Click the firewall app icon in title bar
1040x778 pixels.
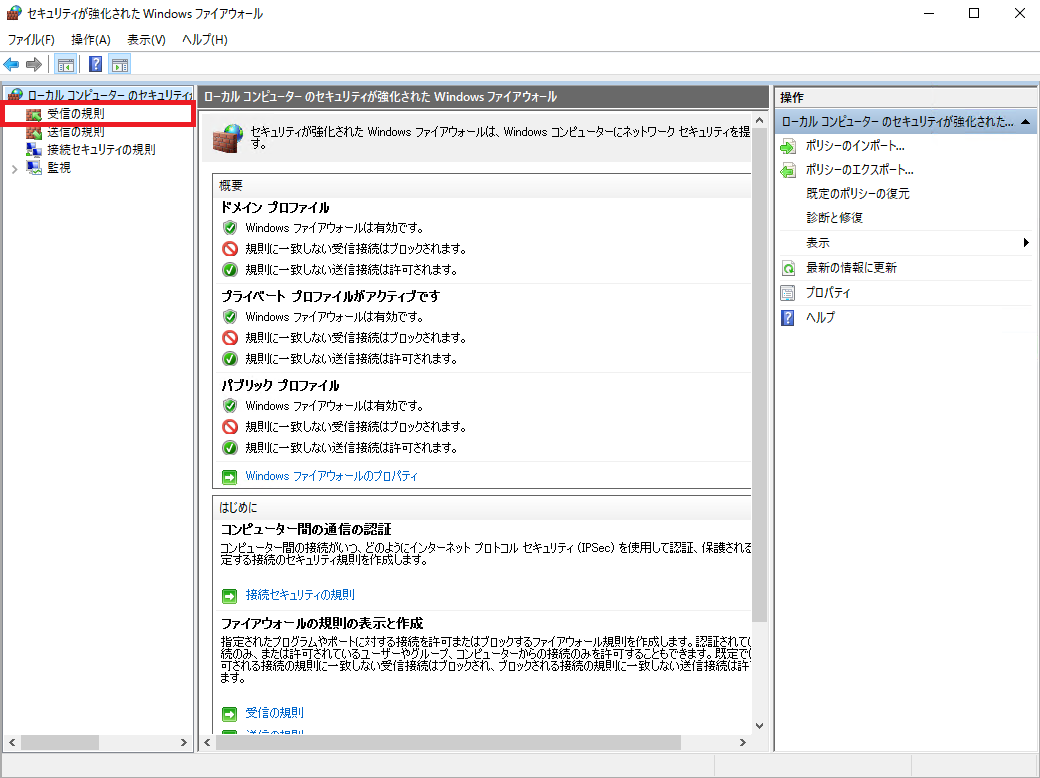coord(14,13)
